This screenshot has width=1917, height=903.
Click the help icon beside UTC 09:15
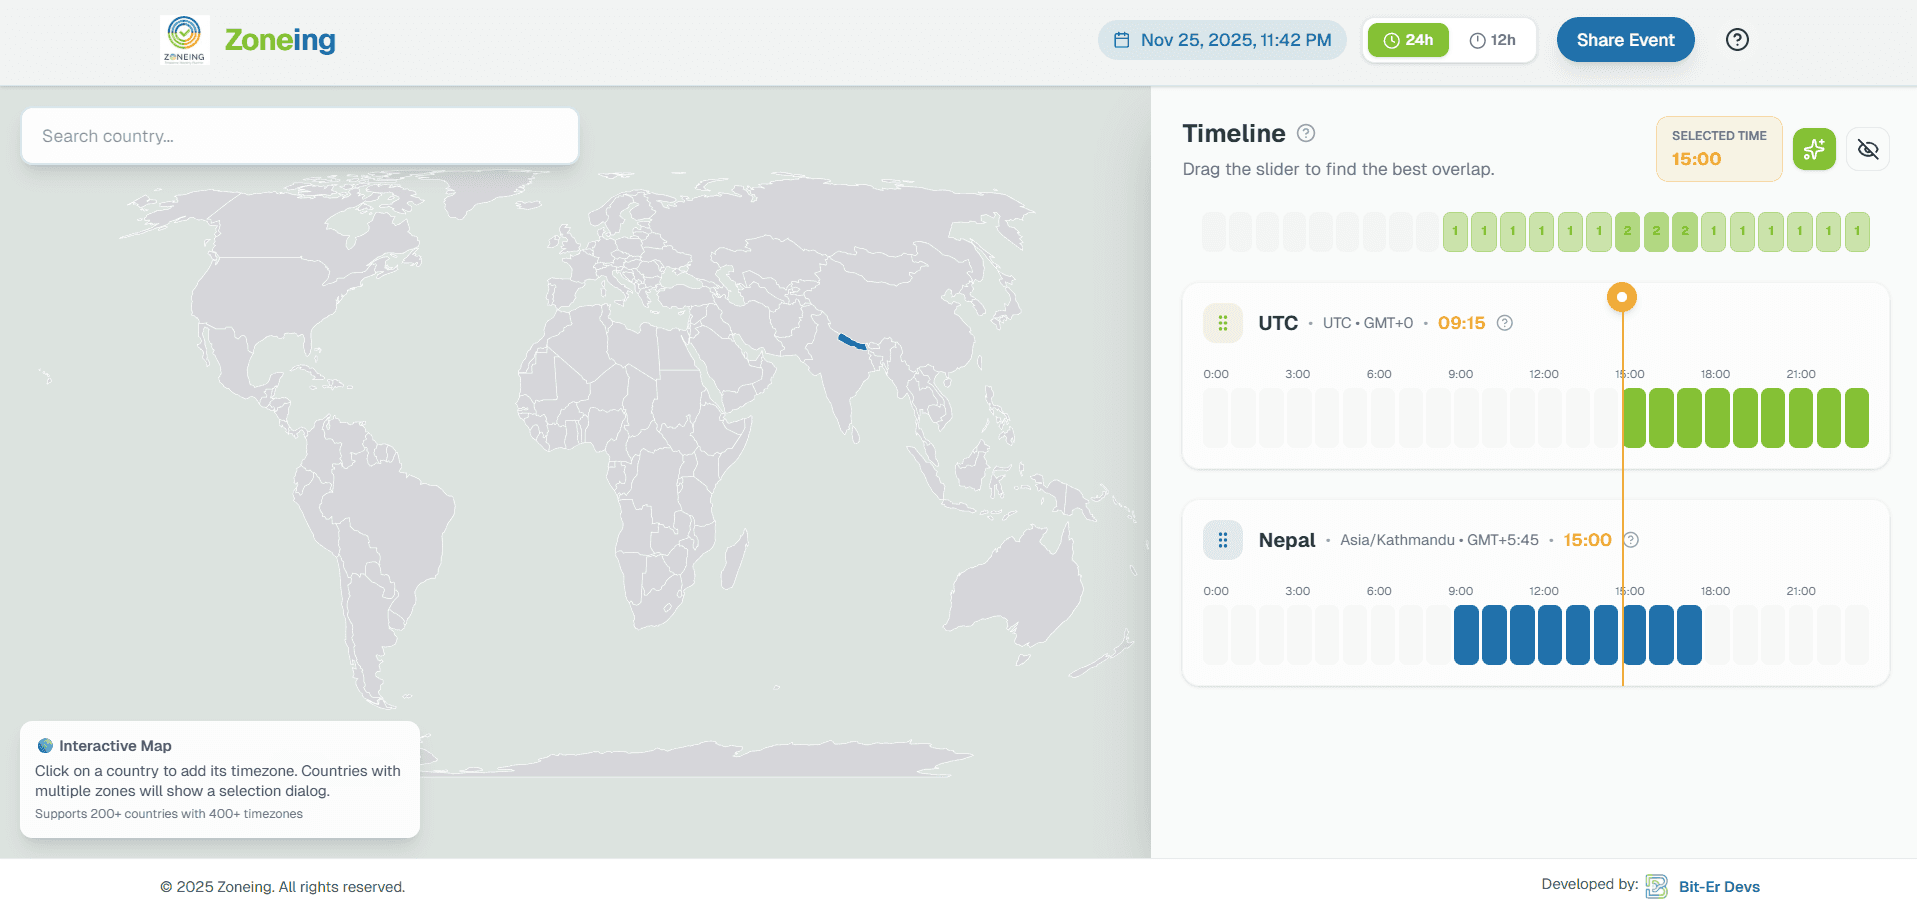point(1505,323)
